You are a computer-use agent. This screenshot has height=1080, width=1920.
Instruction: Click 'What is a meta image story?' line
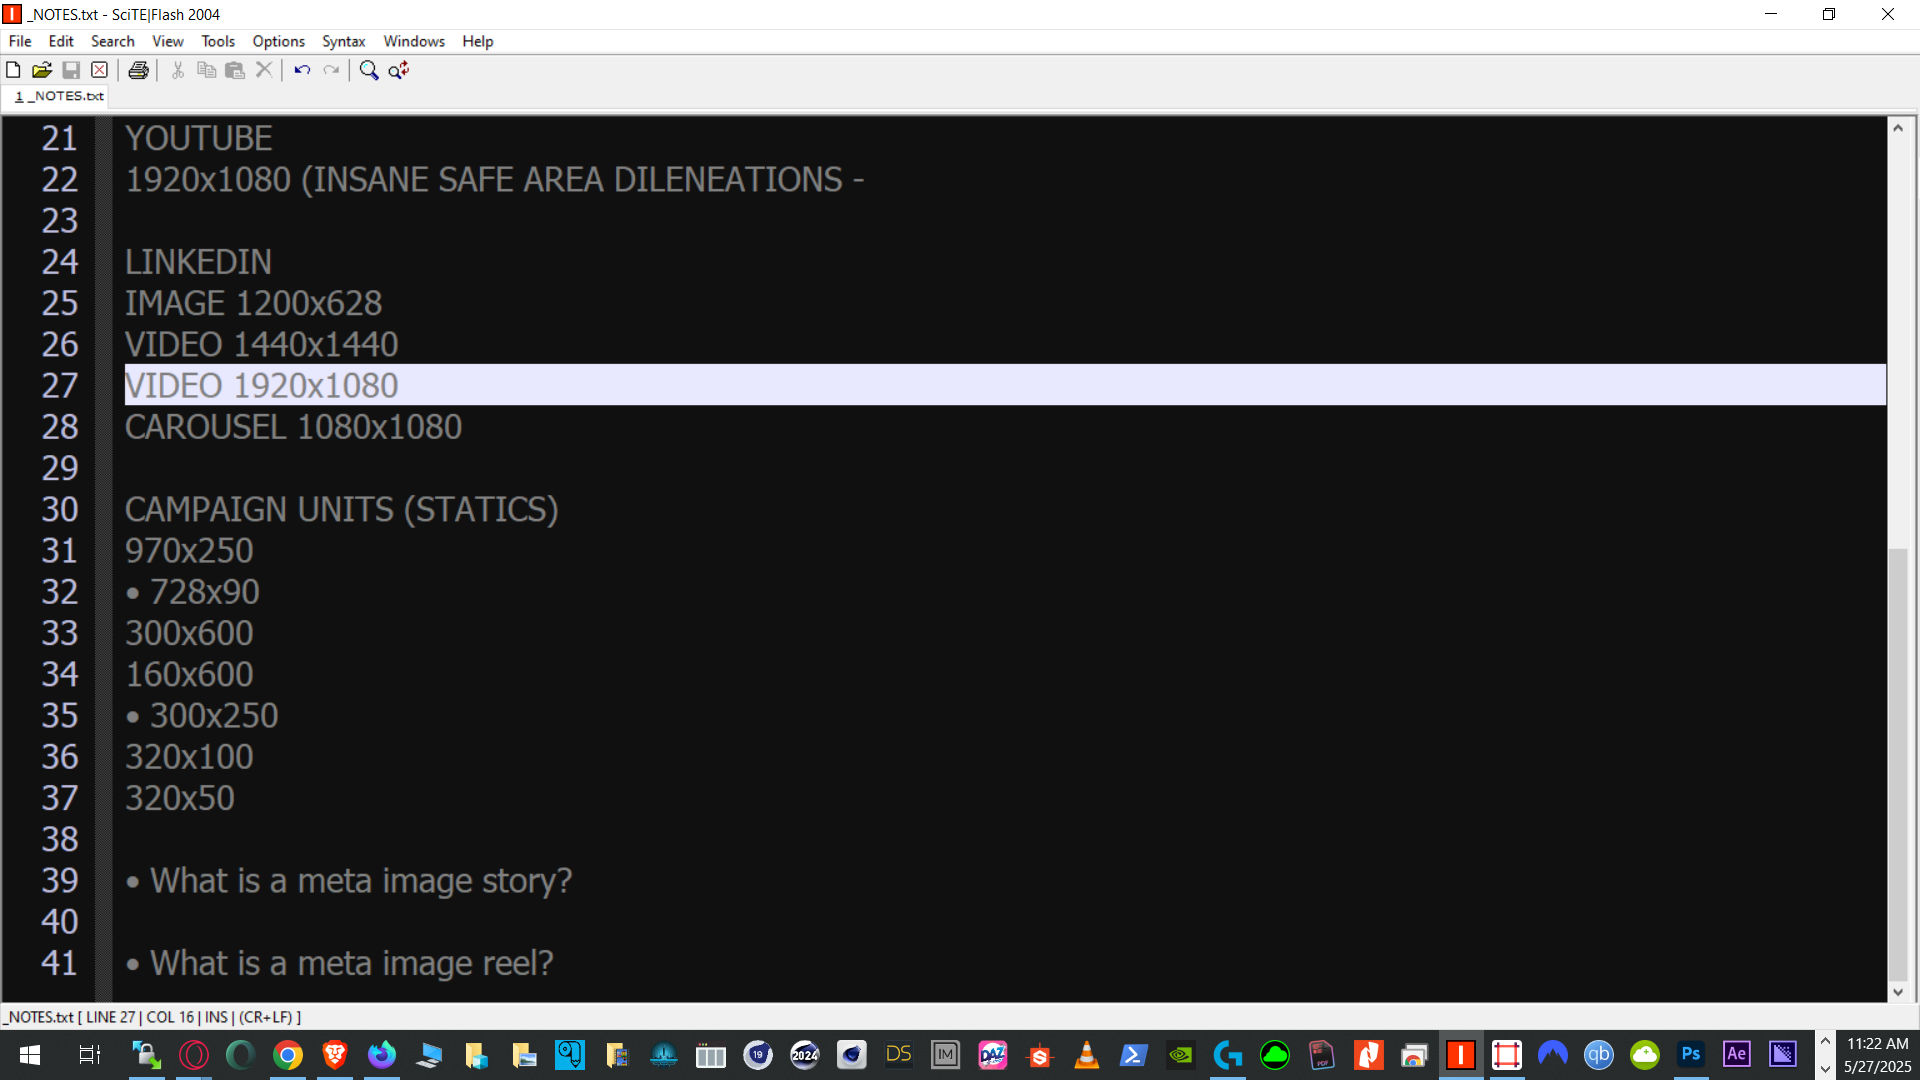point(348,880)
